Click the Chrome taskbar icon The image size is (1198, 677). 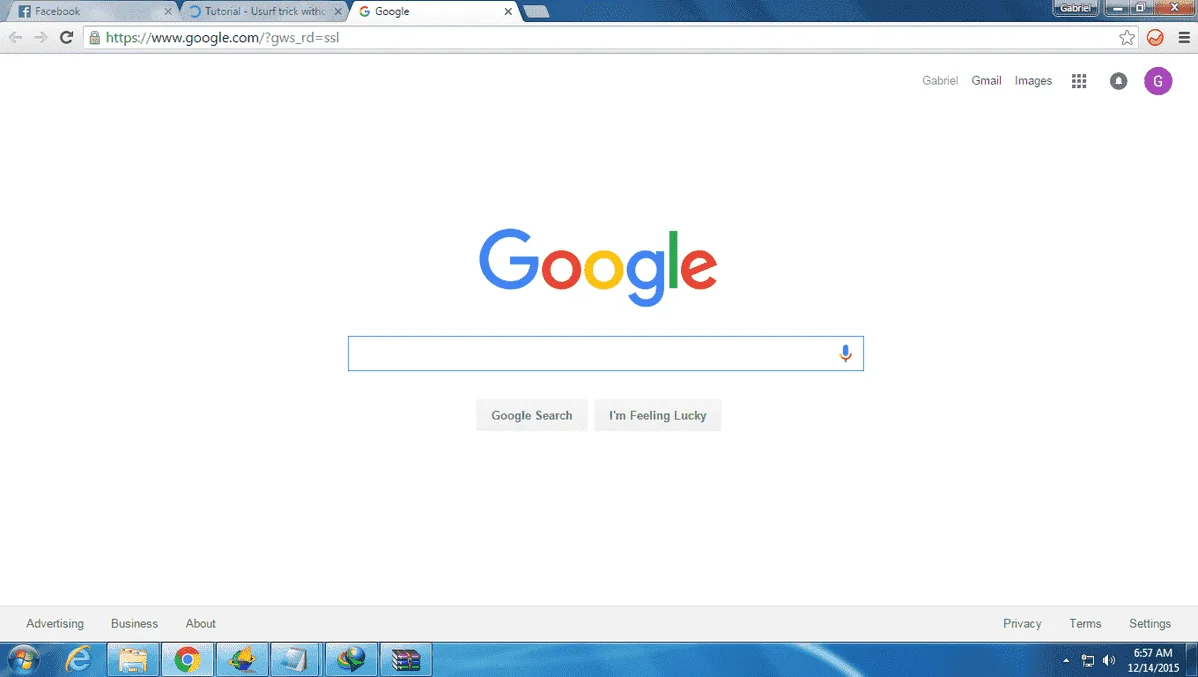point(187,659)
